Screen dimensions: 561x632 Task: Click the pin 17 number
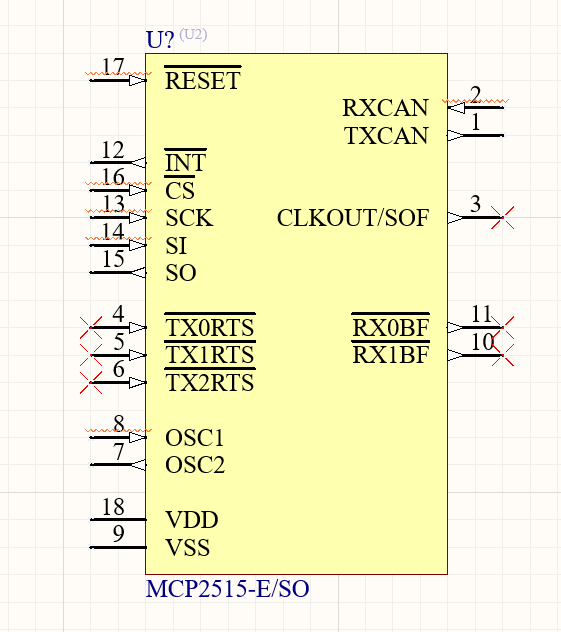click(x=113, y=67)
